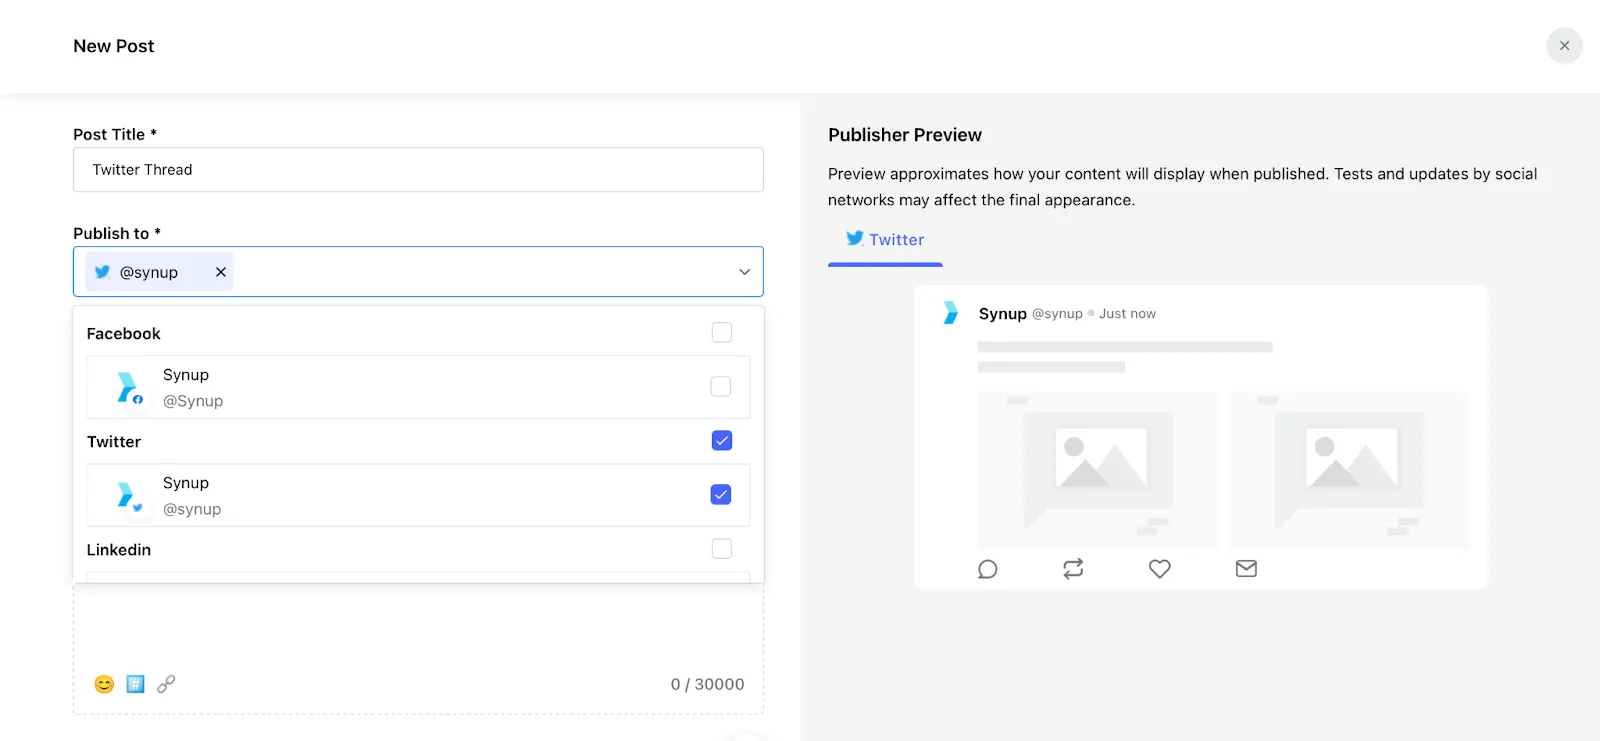
Task: Close the New Post dialog
Action: tap(1564, 46)
